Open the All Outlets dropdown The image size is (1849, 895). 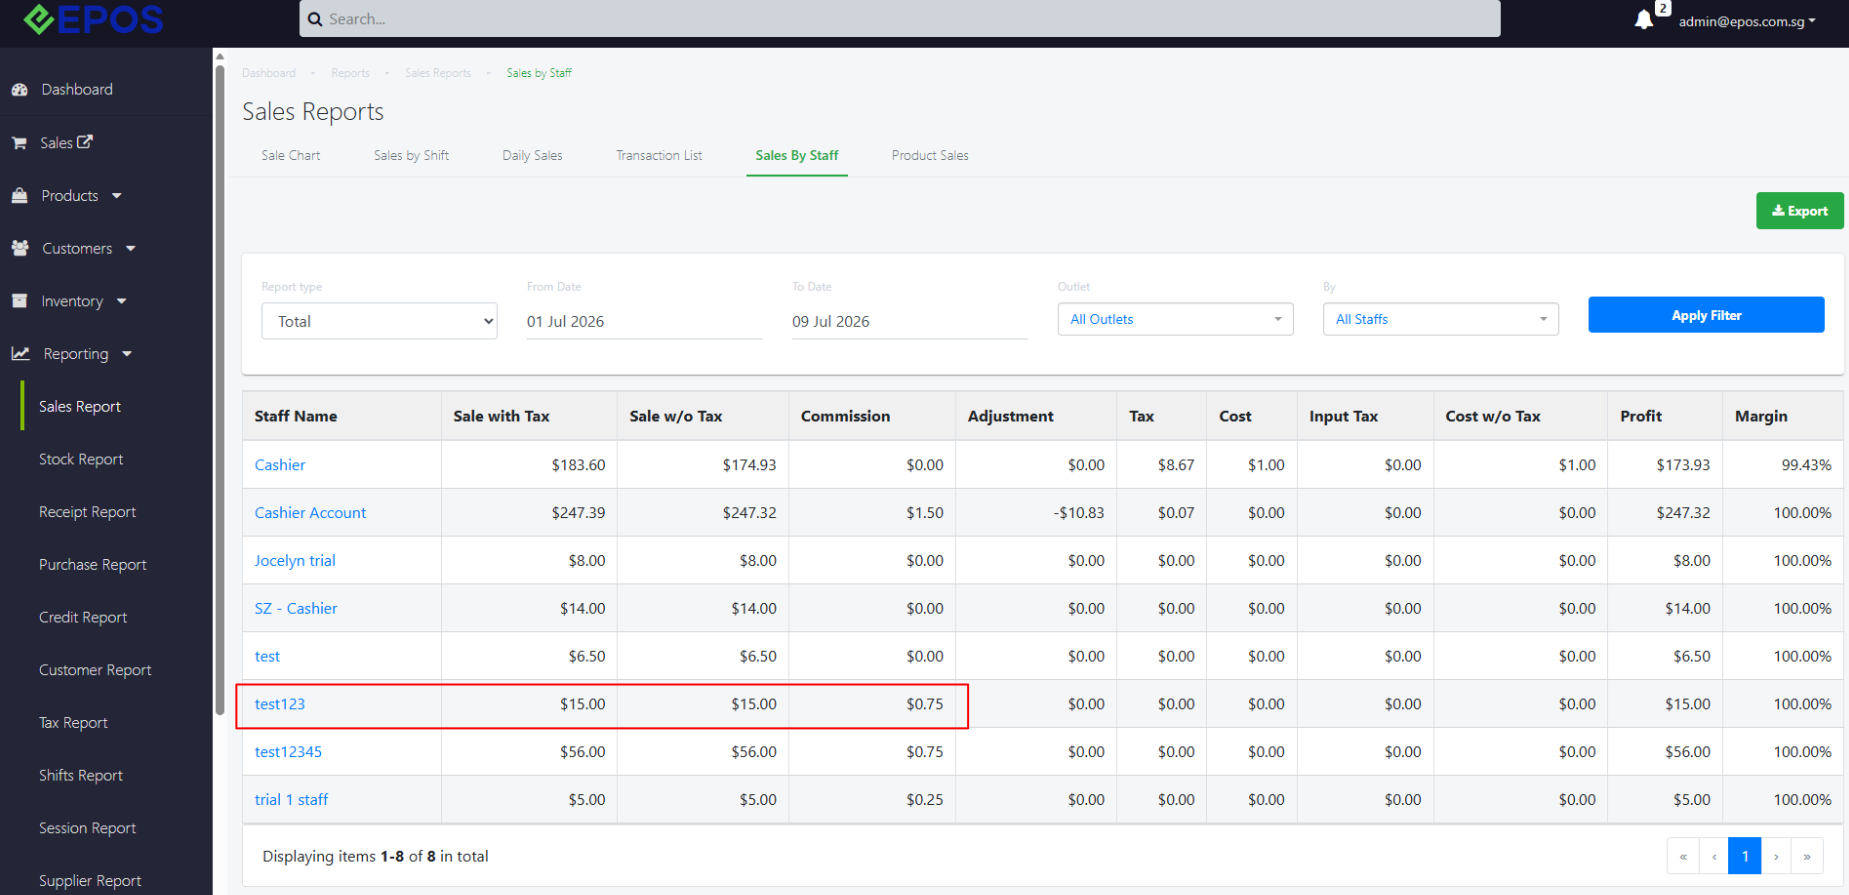click(1175, 319)
